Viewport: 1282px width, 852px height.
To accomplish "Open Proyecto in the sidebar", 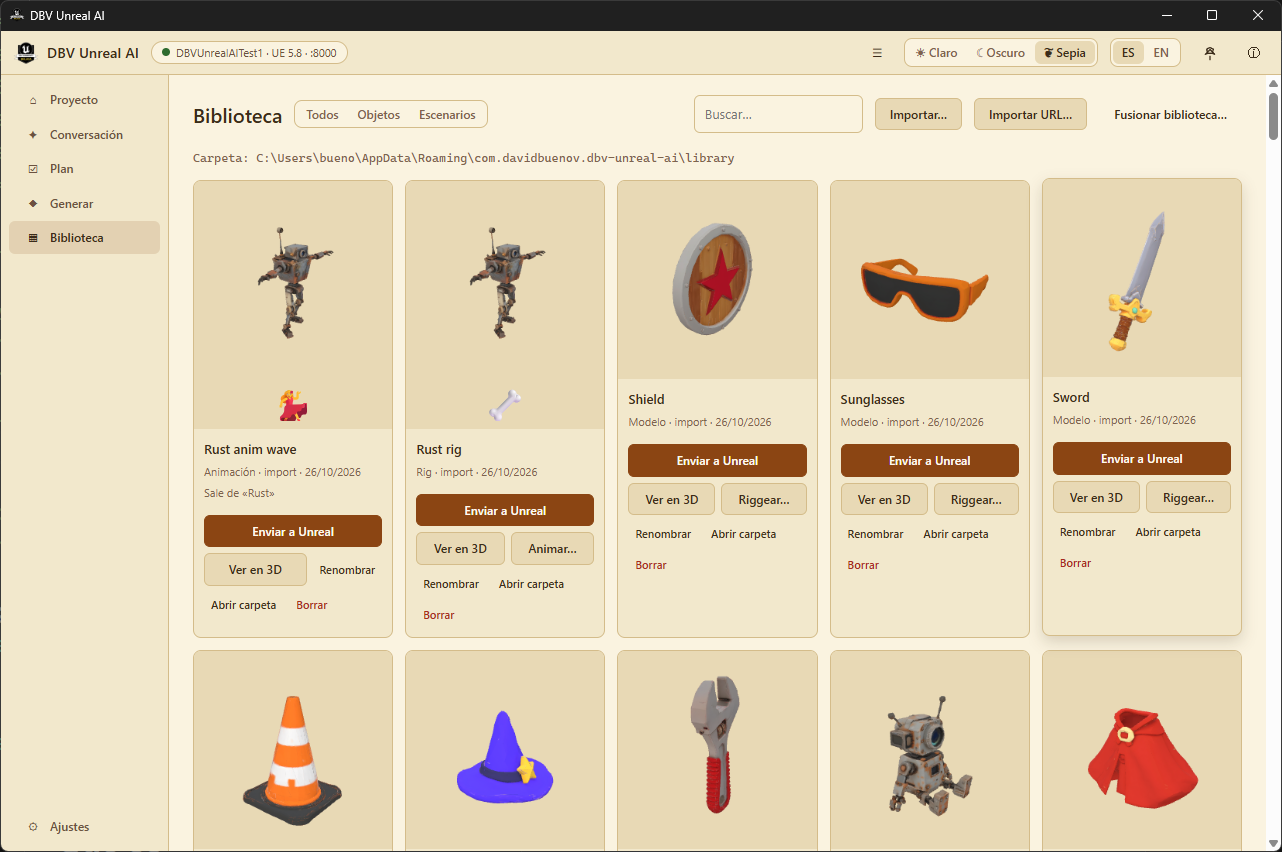I will 84,100.
